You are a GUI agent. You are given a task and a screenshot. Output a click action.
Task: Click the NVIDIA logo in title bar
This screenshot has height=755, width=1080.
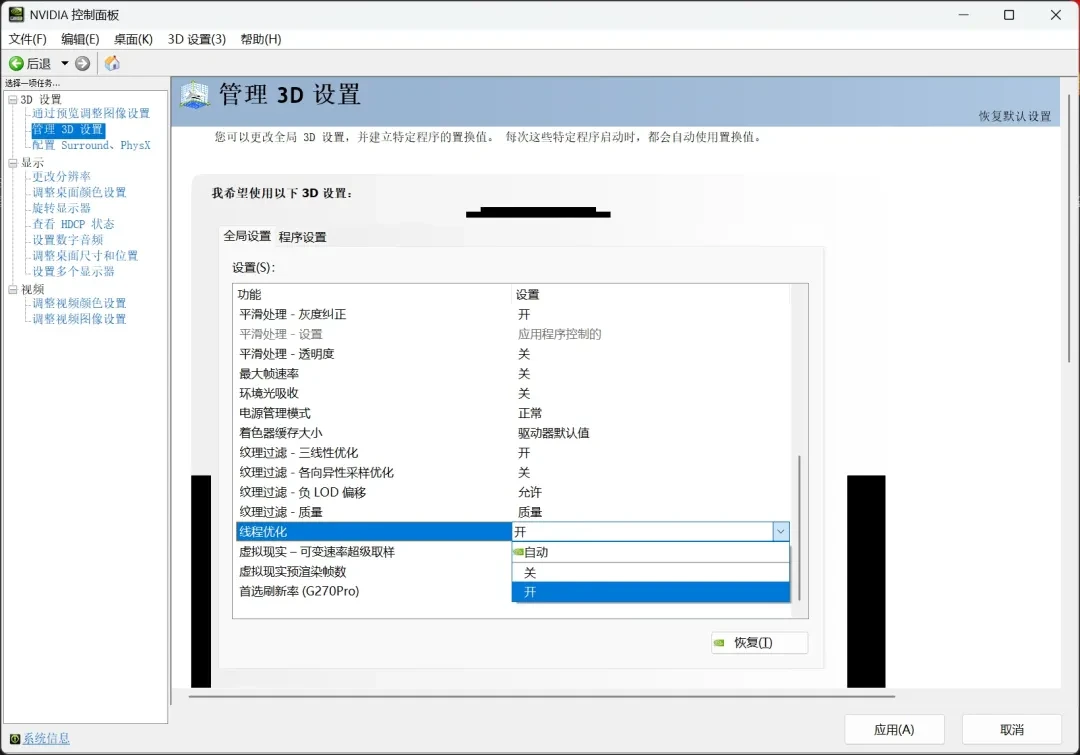click(16, 14)
